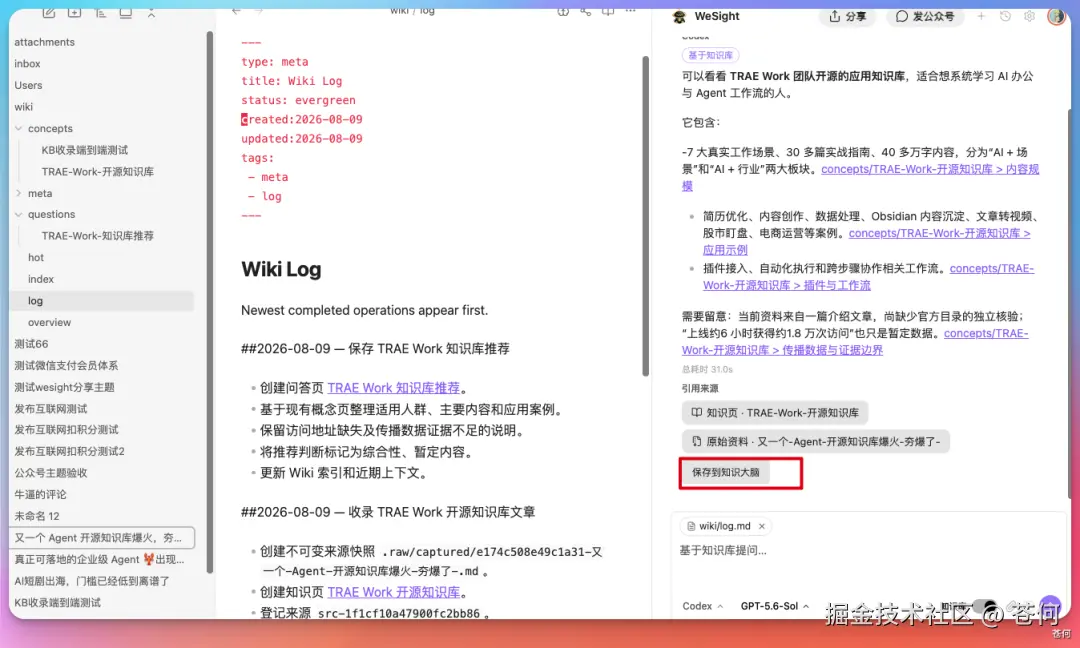Open note 公众号主题验收
The width and height of the screenshot is (1080, 648).
pos(50,473)
